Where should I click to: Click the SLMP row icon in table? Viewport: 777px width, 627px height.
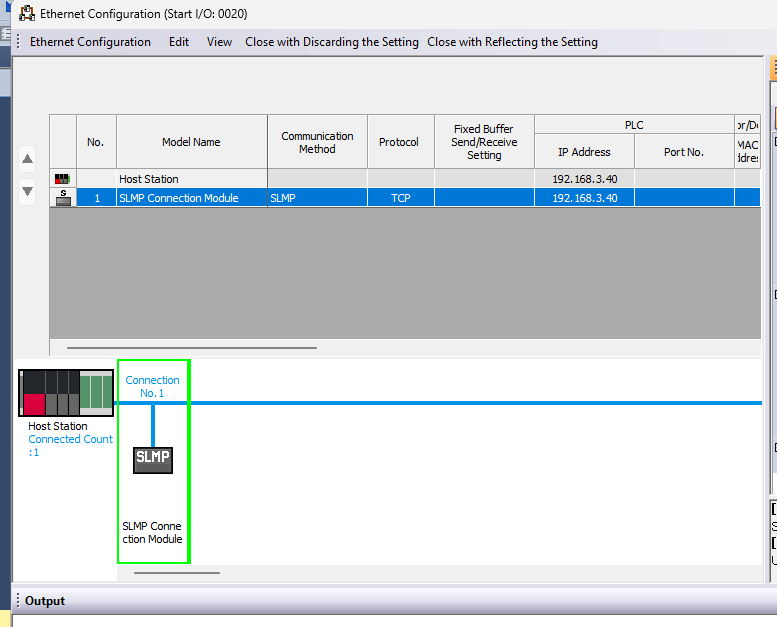coord(63,198)
